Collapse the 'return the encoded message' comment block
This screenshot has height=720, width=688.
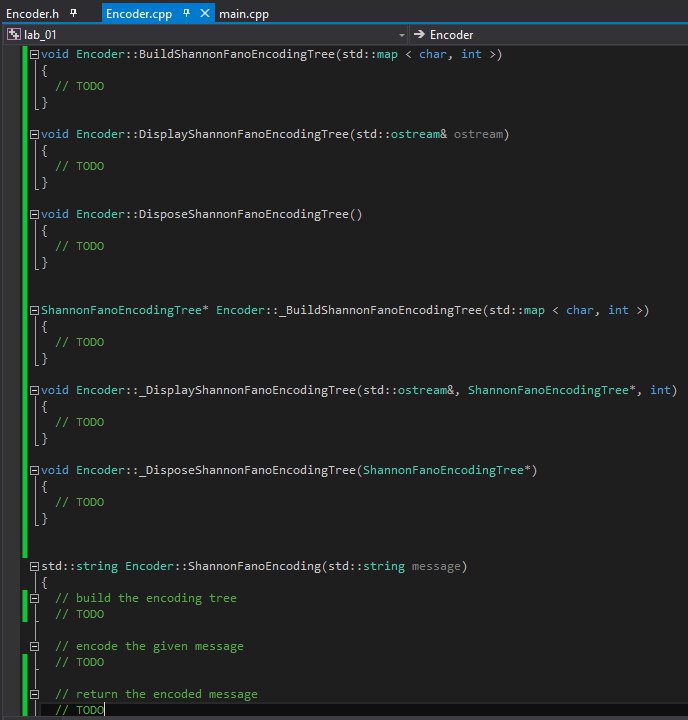34,695
